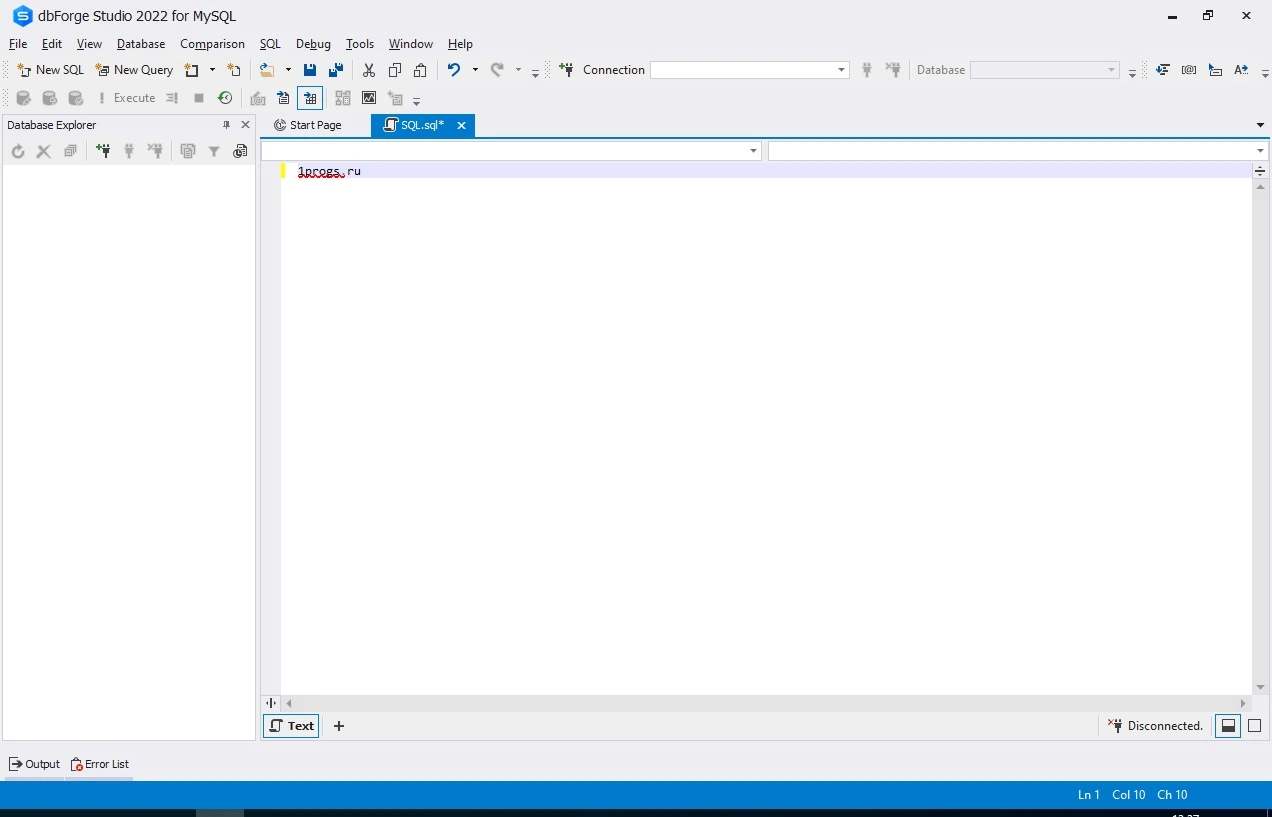Open the Comparison menu

click(x=212, y=44)
